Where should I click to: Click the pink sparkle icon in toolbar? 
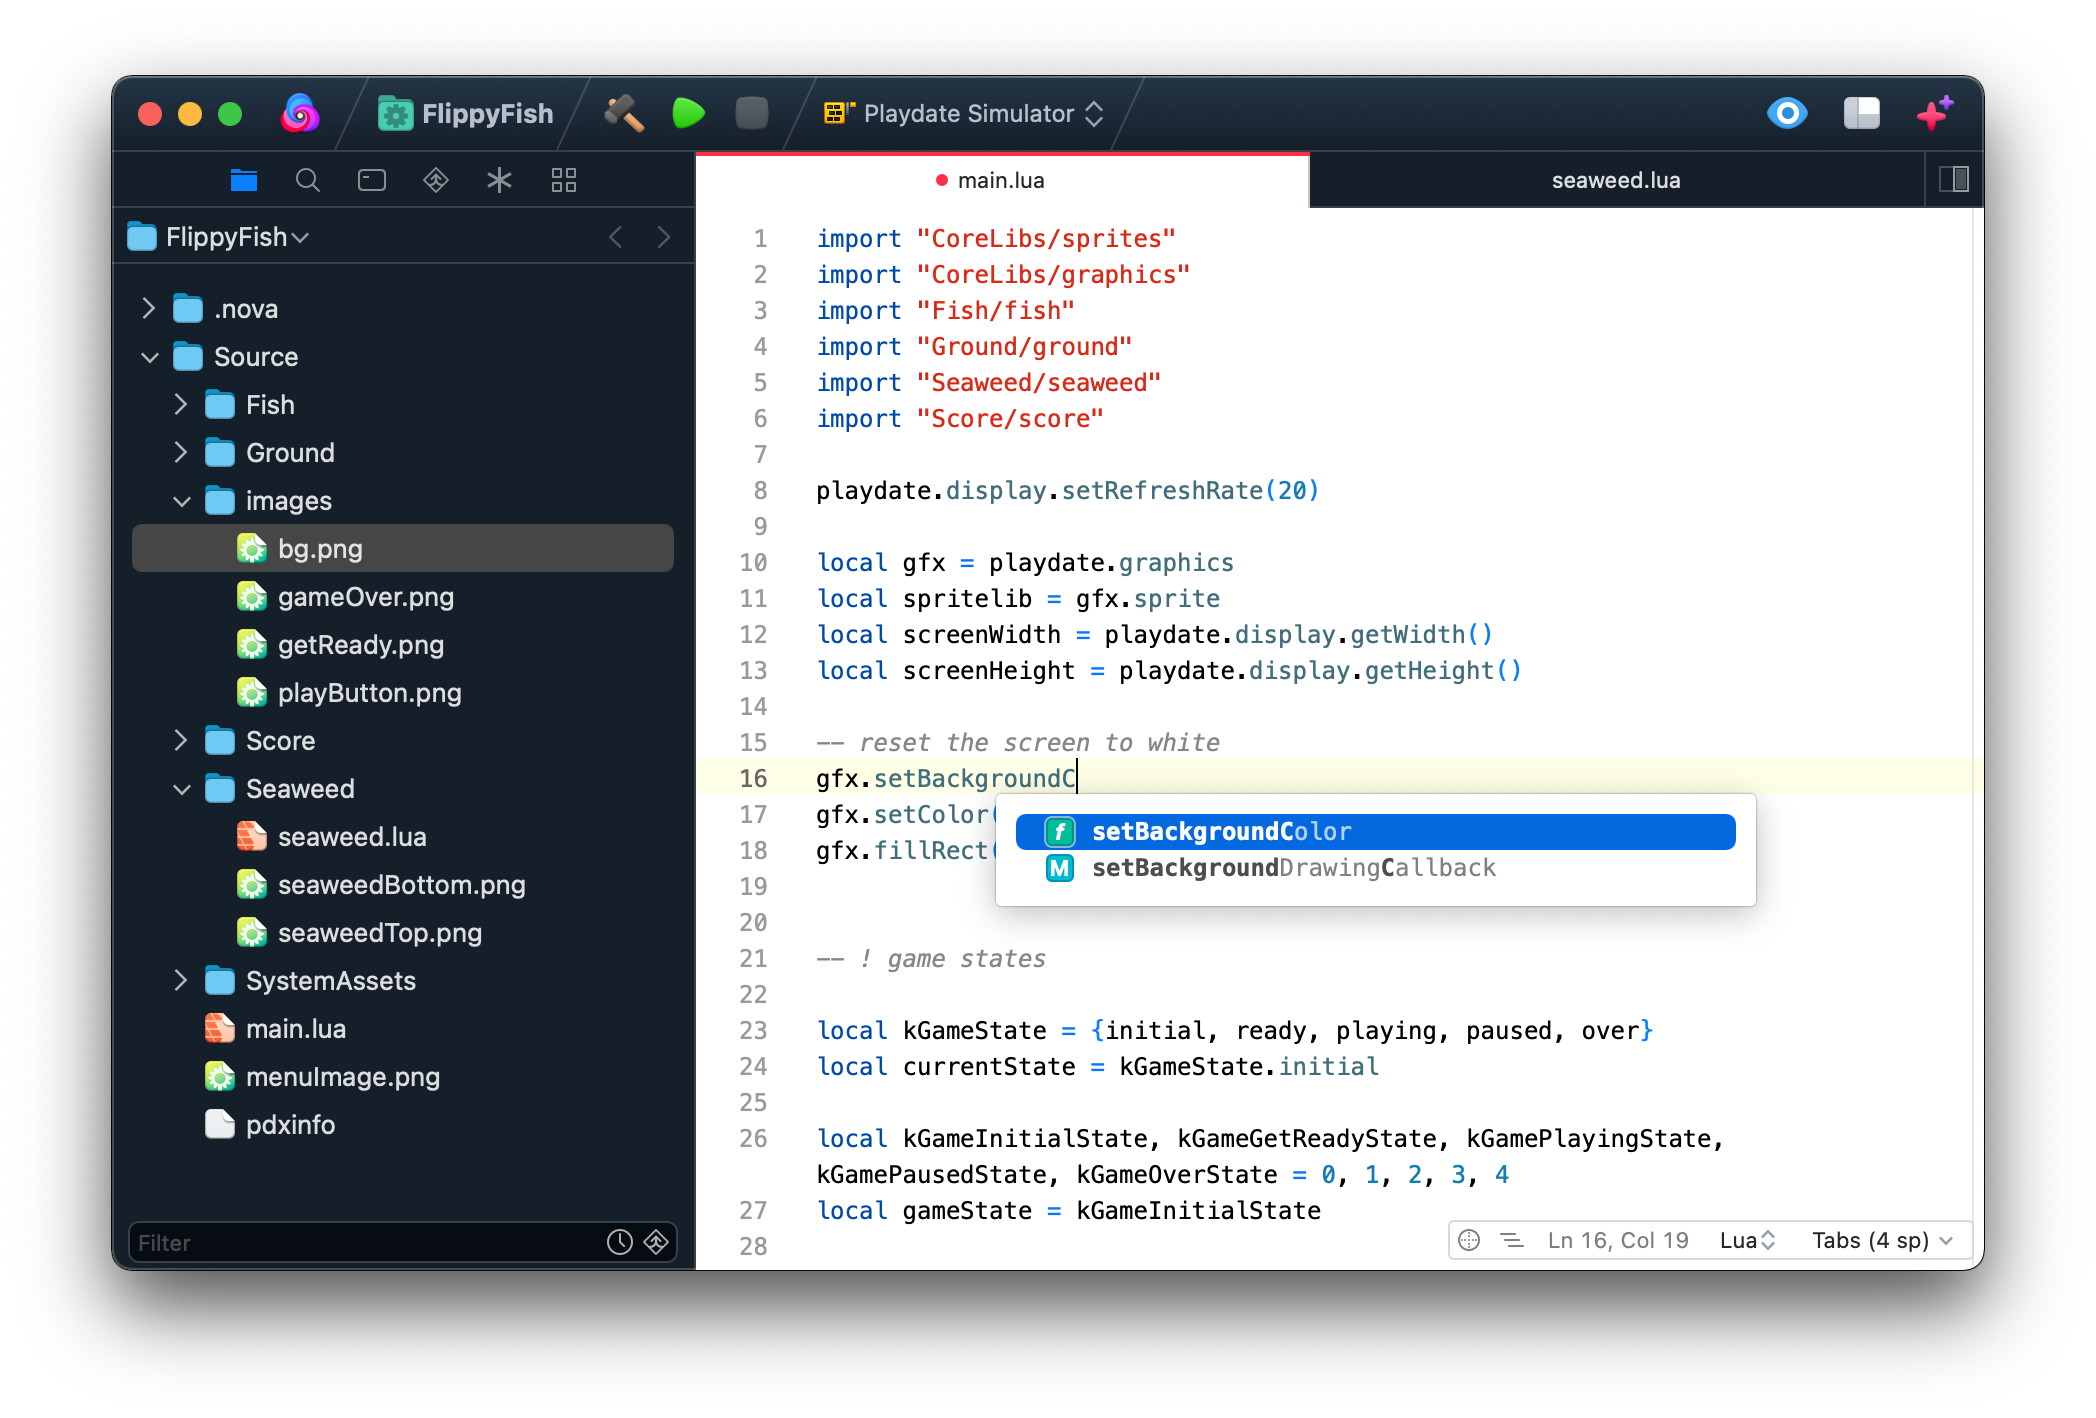1934,113
